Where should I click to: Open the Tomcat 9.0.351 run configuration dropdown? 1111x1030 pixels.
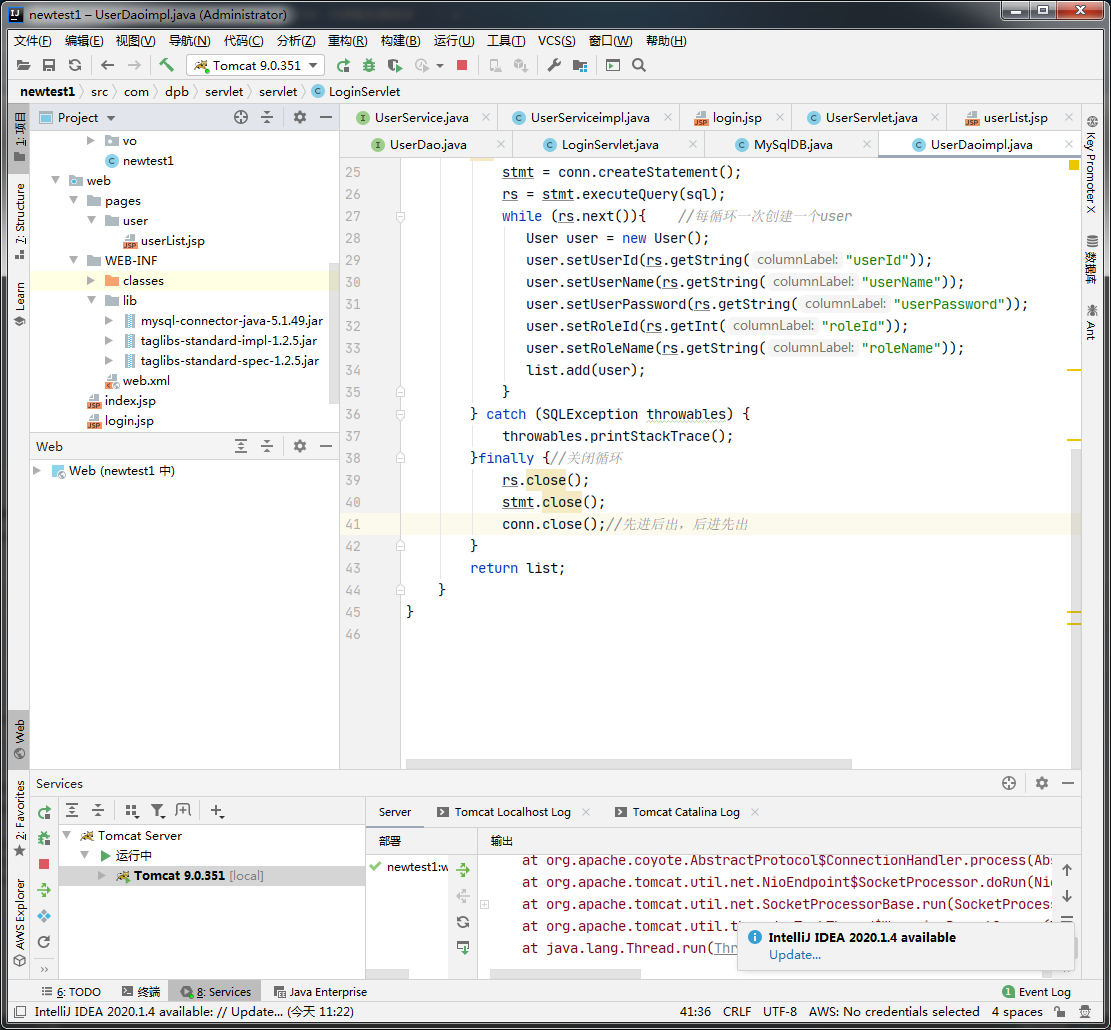pos(256,65)
